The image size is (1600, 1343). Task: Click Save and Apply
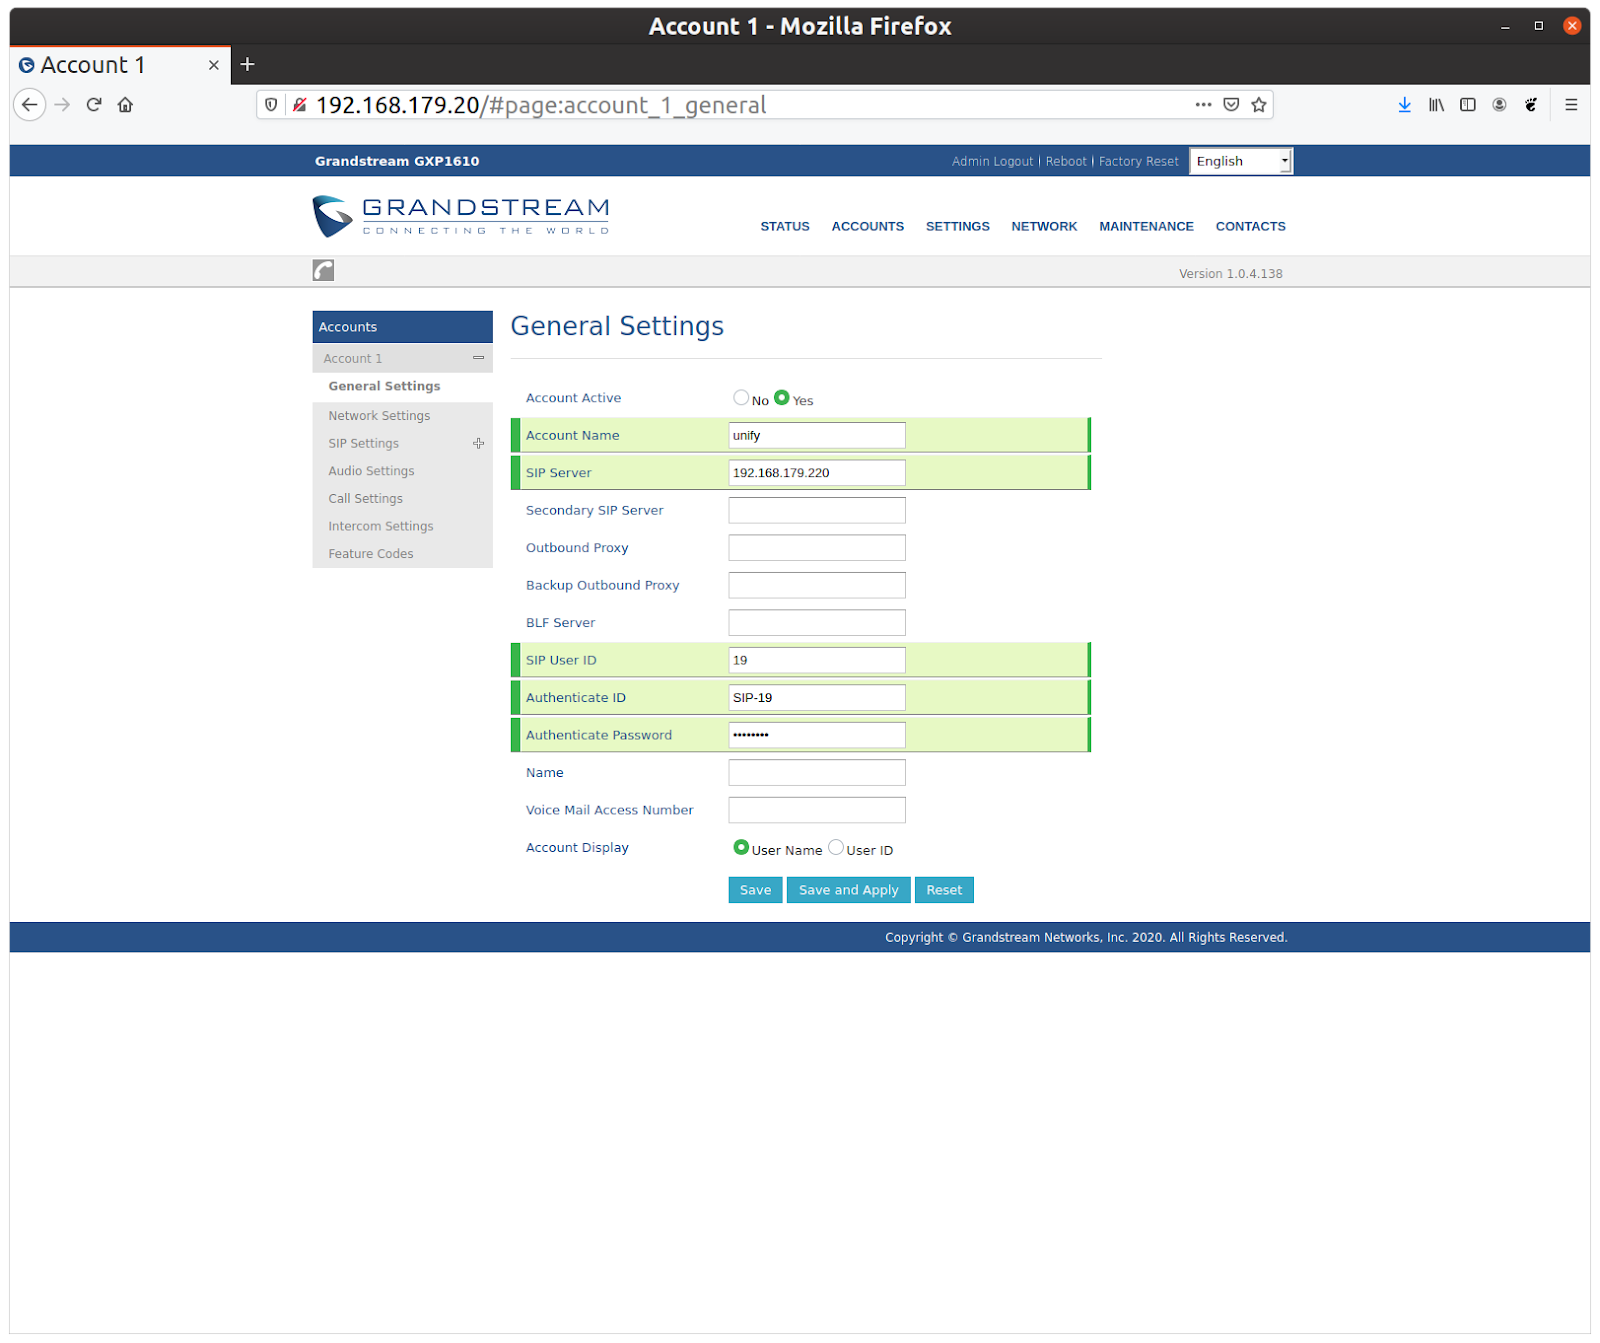tap(849, 890)
